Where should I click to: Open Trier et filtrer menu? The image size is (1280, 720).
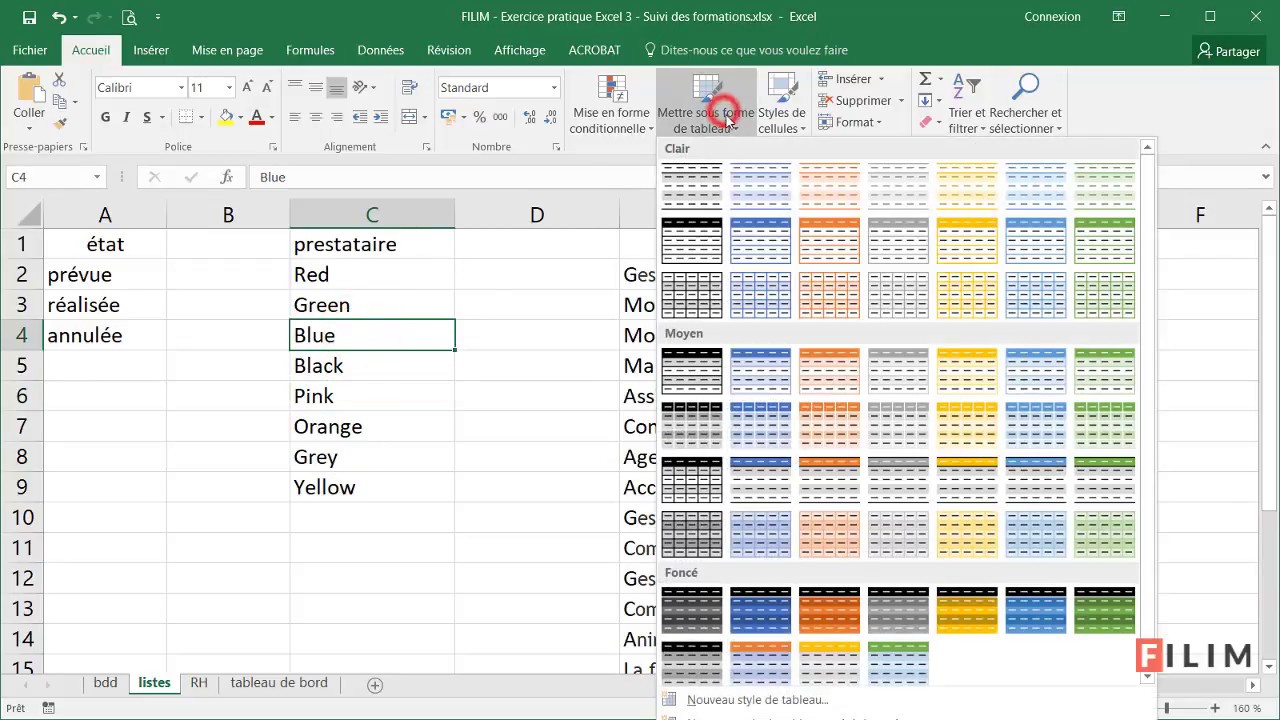[966, 105]
